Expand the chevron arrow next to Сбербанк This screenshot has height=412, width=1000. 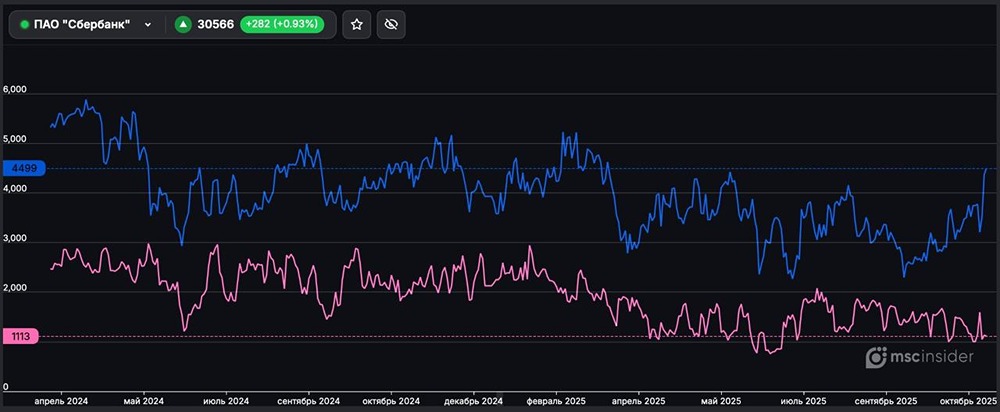click(148, 24)
